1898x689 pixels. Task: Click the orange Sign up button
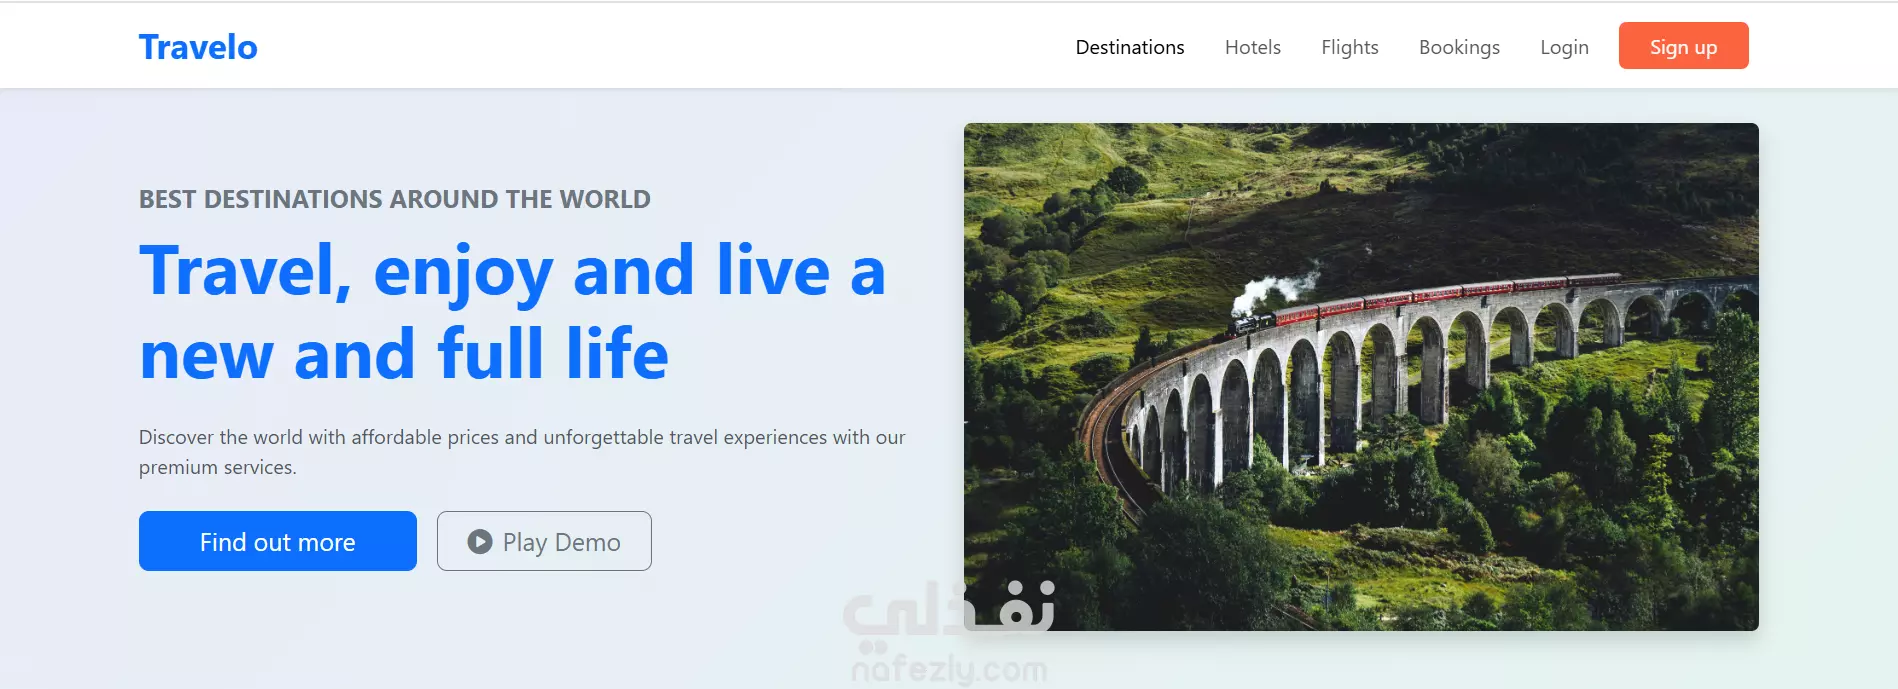[1684, 46]
